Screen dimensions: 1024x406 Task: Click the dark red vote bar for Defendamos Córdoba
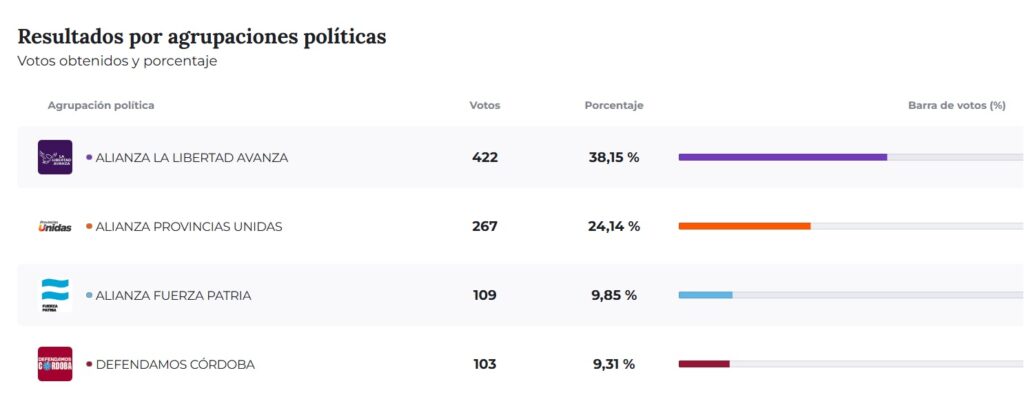704,364
